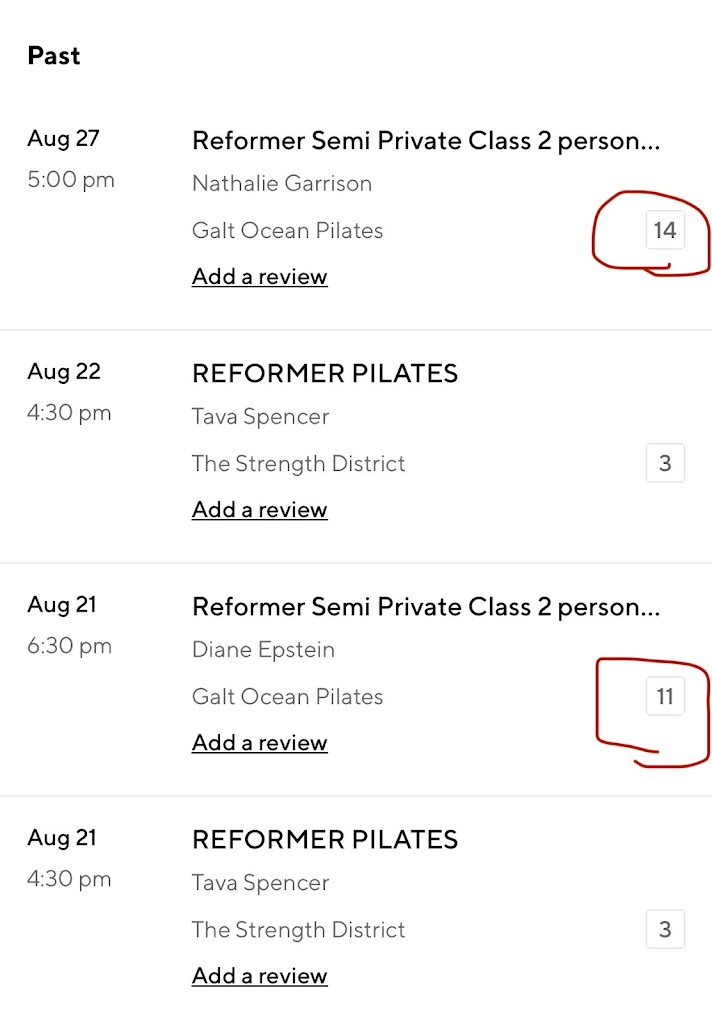712x1024 pixels.
Task: Open Galt Ocean Pilates studio for Aug 21
Action: [x=287, y=697]
